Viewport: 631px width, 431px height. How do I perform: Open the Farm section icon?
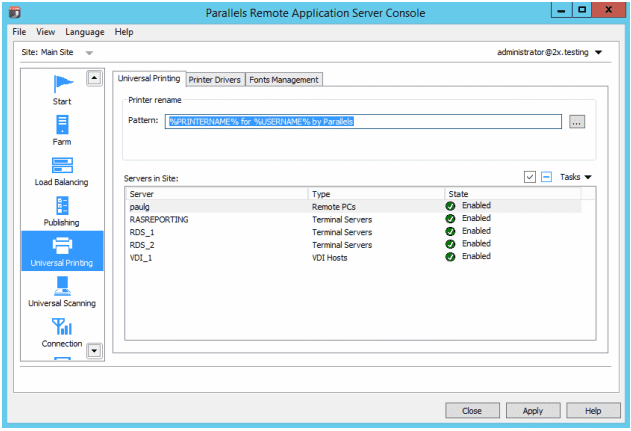pyautogui.click(x=62, y=124)
